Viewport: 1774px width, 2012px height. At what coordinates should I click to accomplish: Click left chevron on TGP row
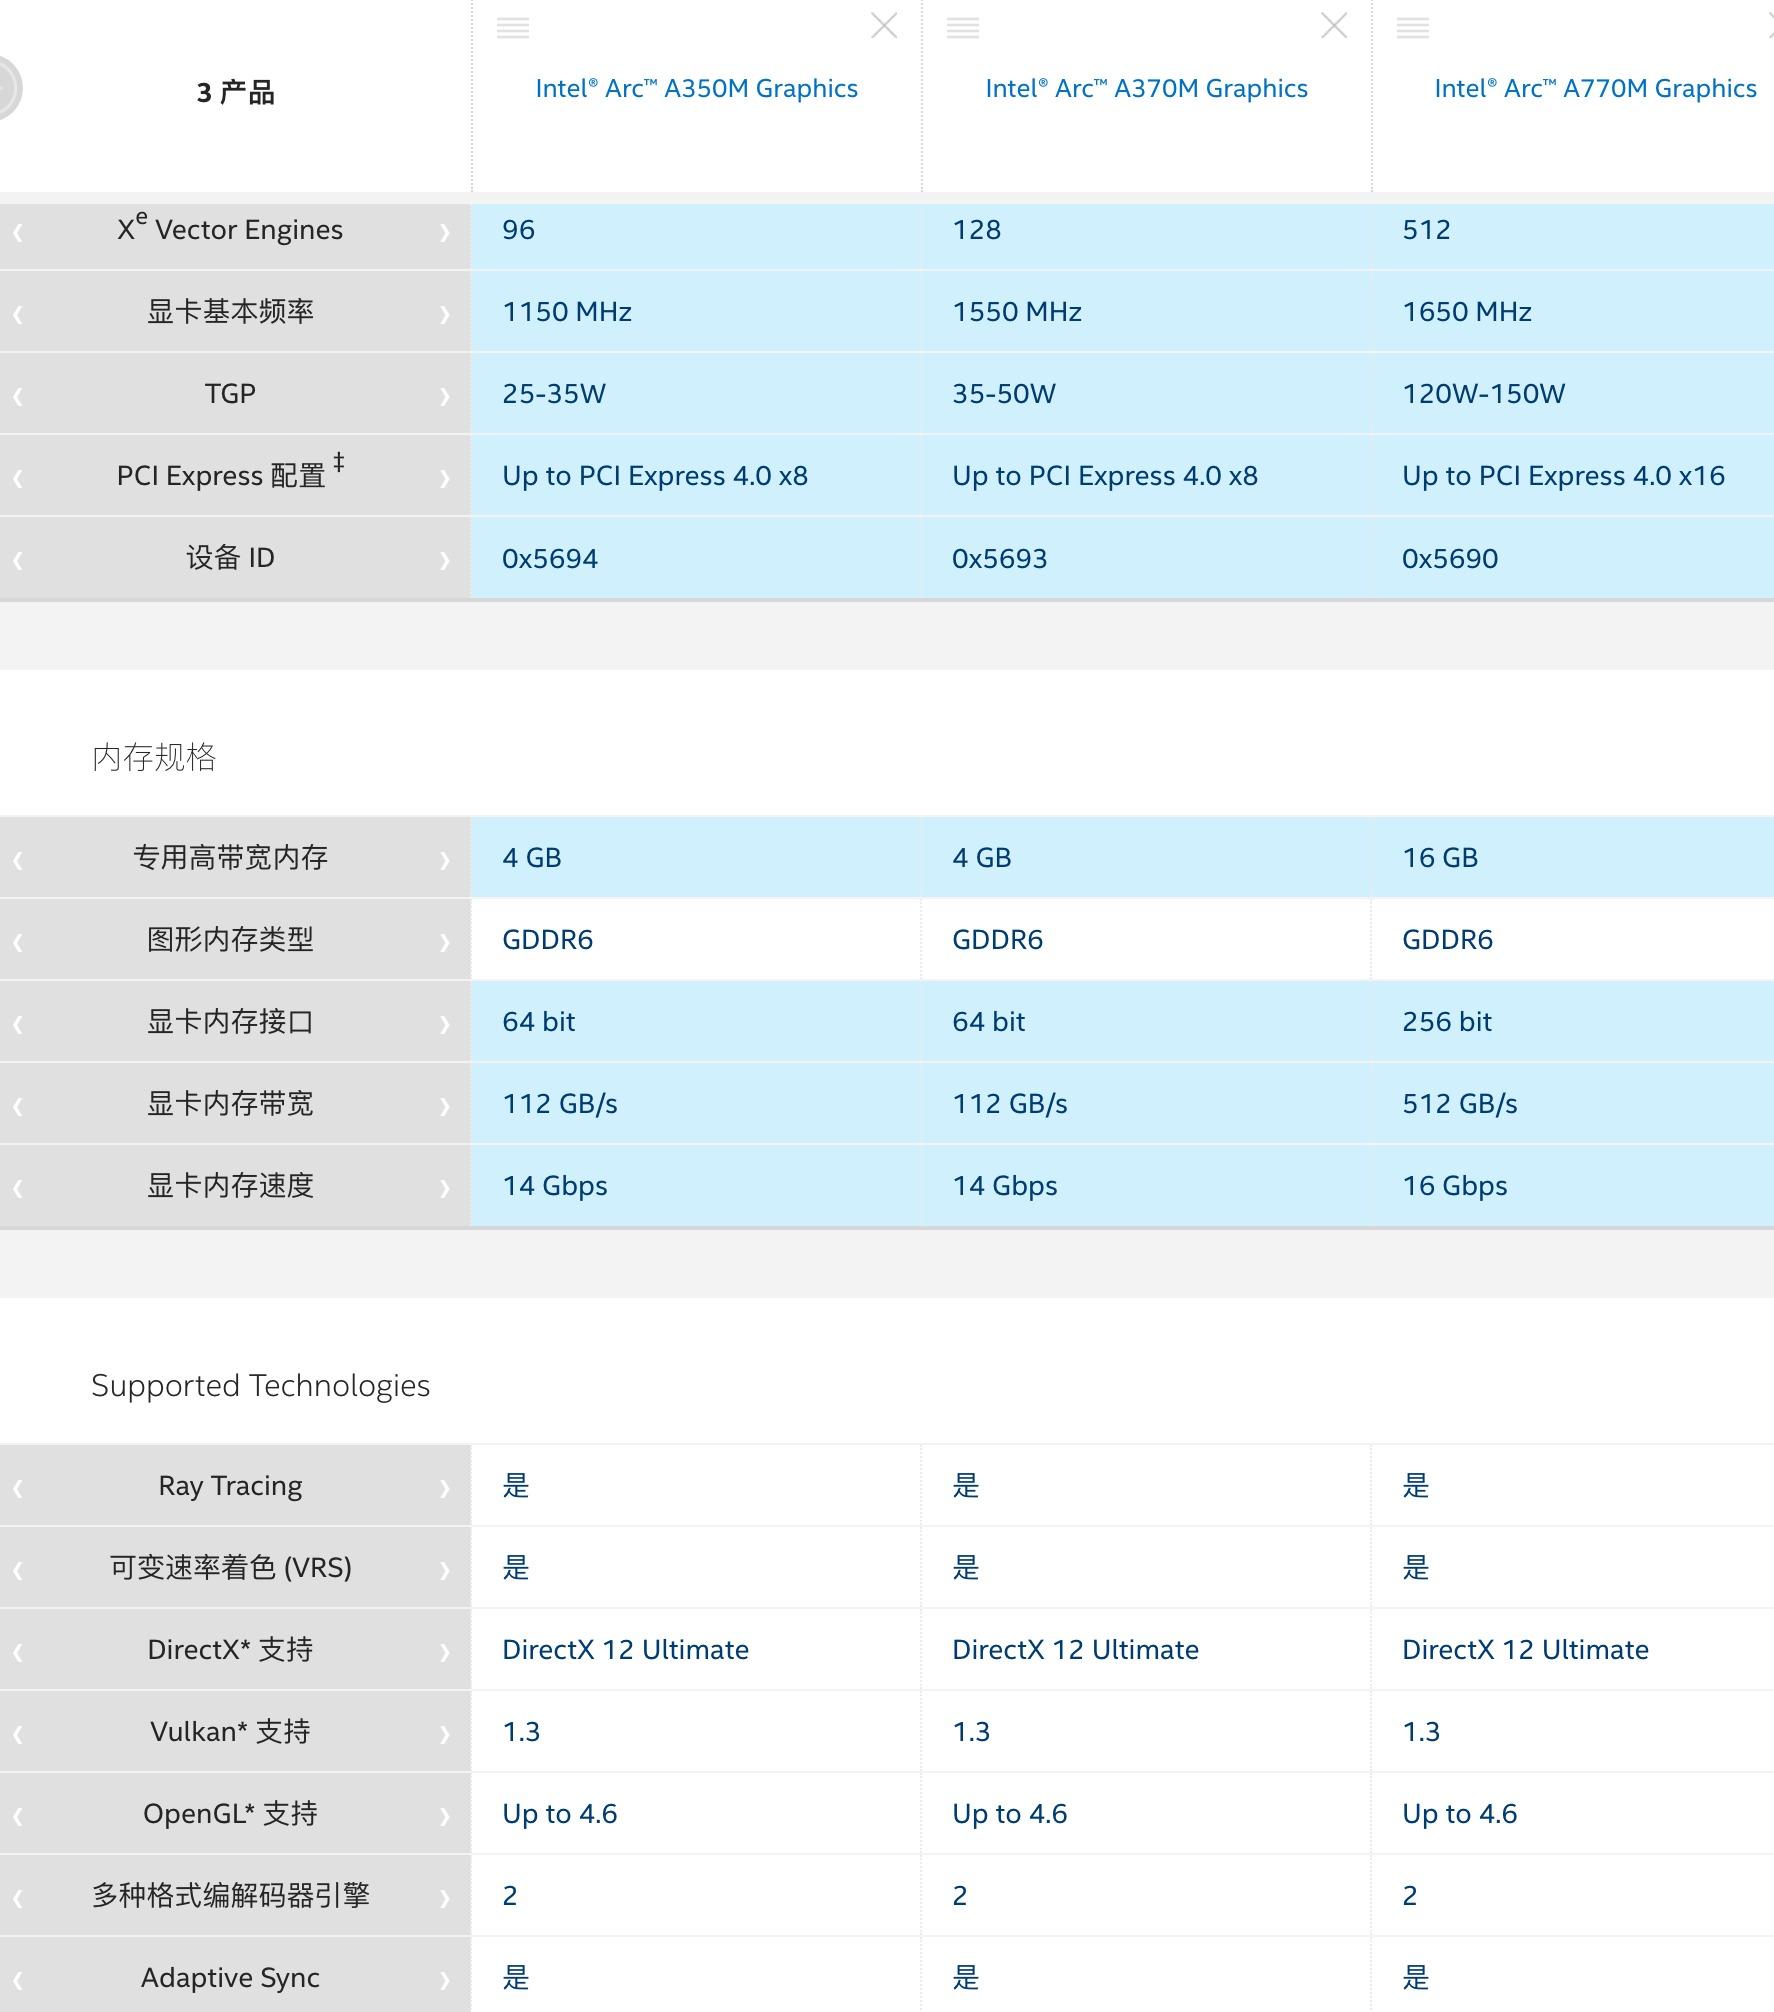coord(18,396)
